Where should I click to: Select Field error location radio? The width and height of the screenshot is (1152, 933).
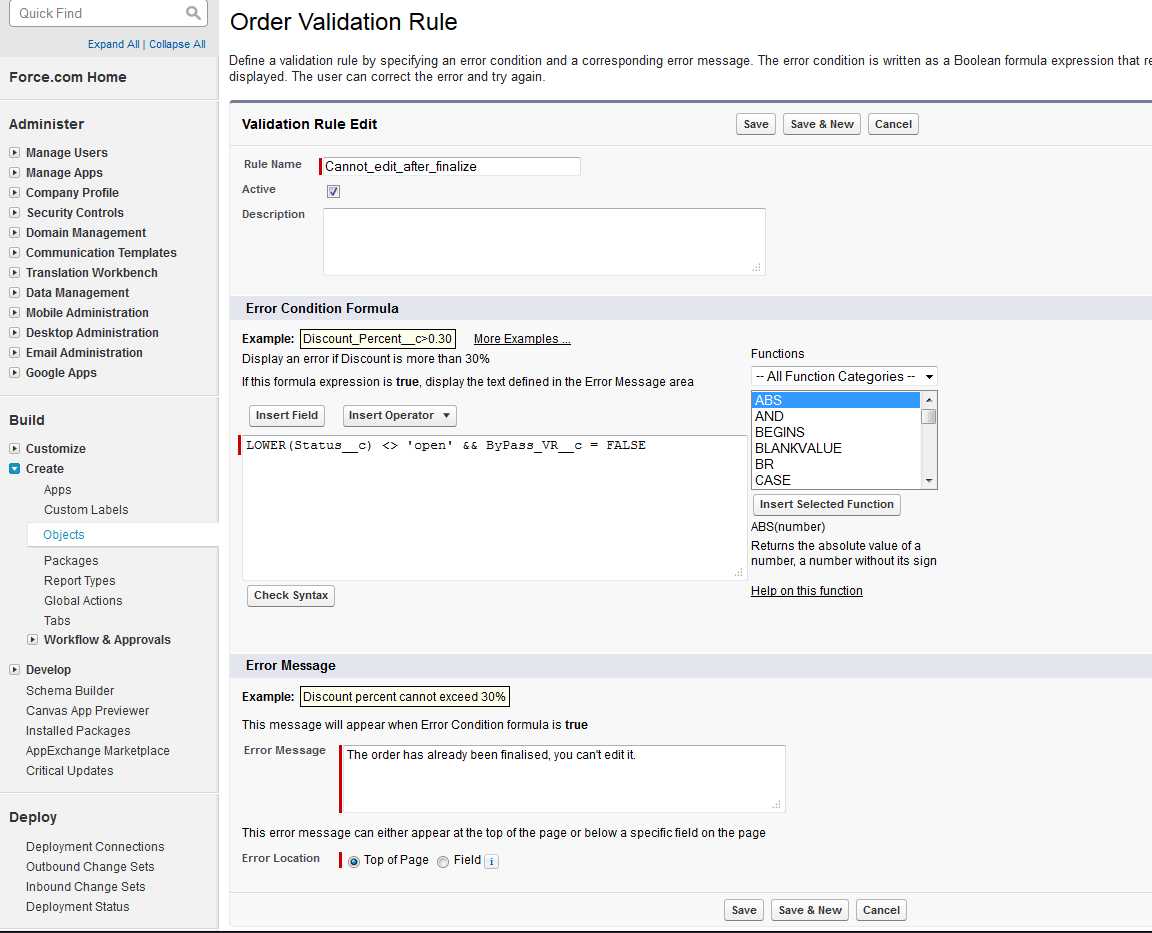click(443, 862)
